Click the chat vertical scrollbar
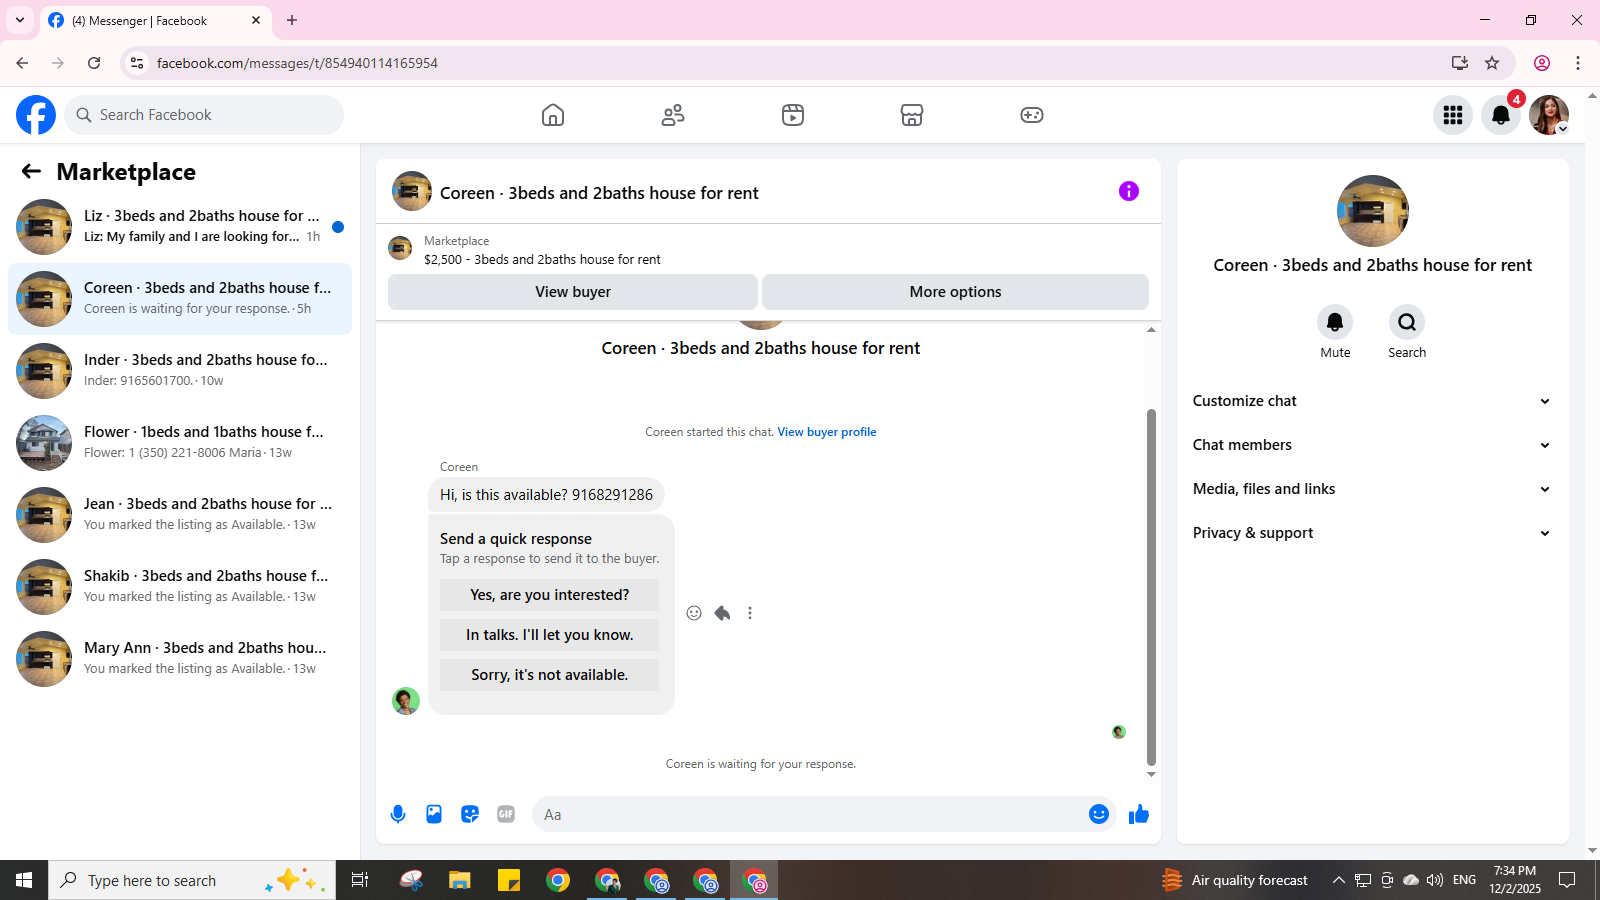The width and height of the screenshot is (1600, 900). tap(1151, 587)
